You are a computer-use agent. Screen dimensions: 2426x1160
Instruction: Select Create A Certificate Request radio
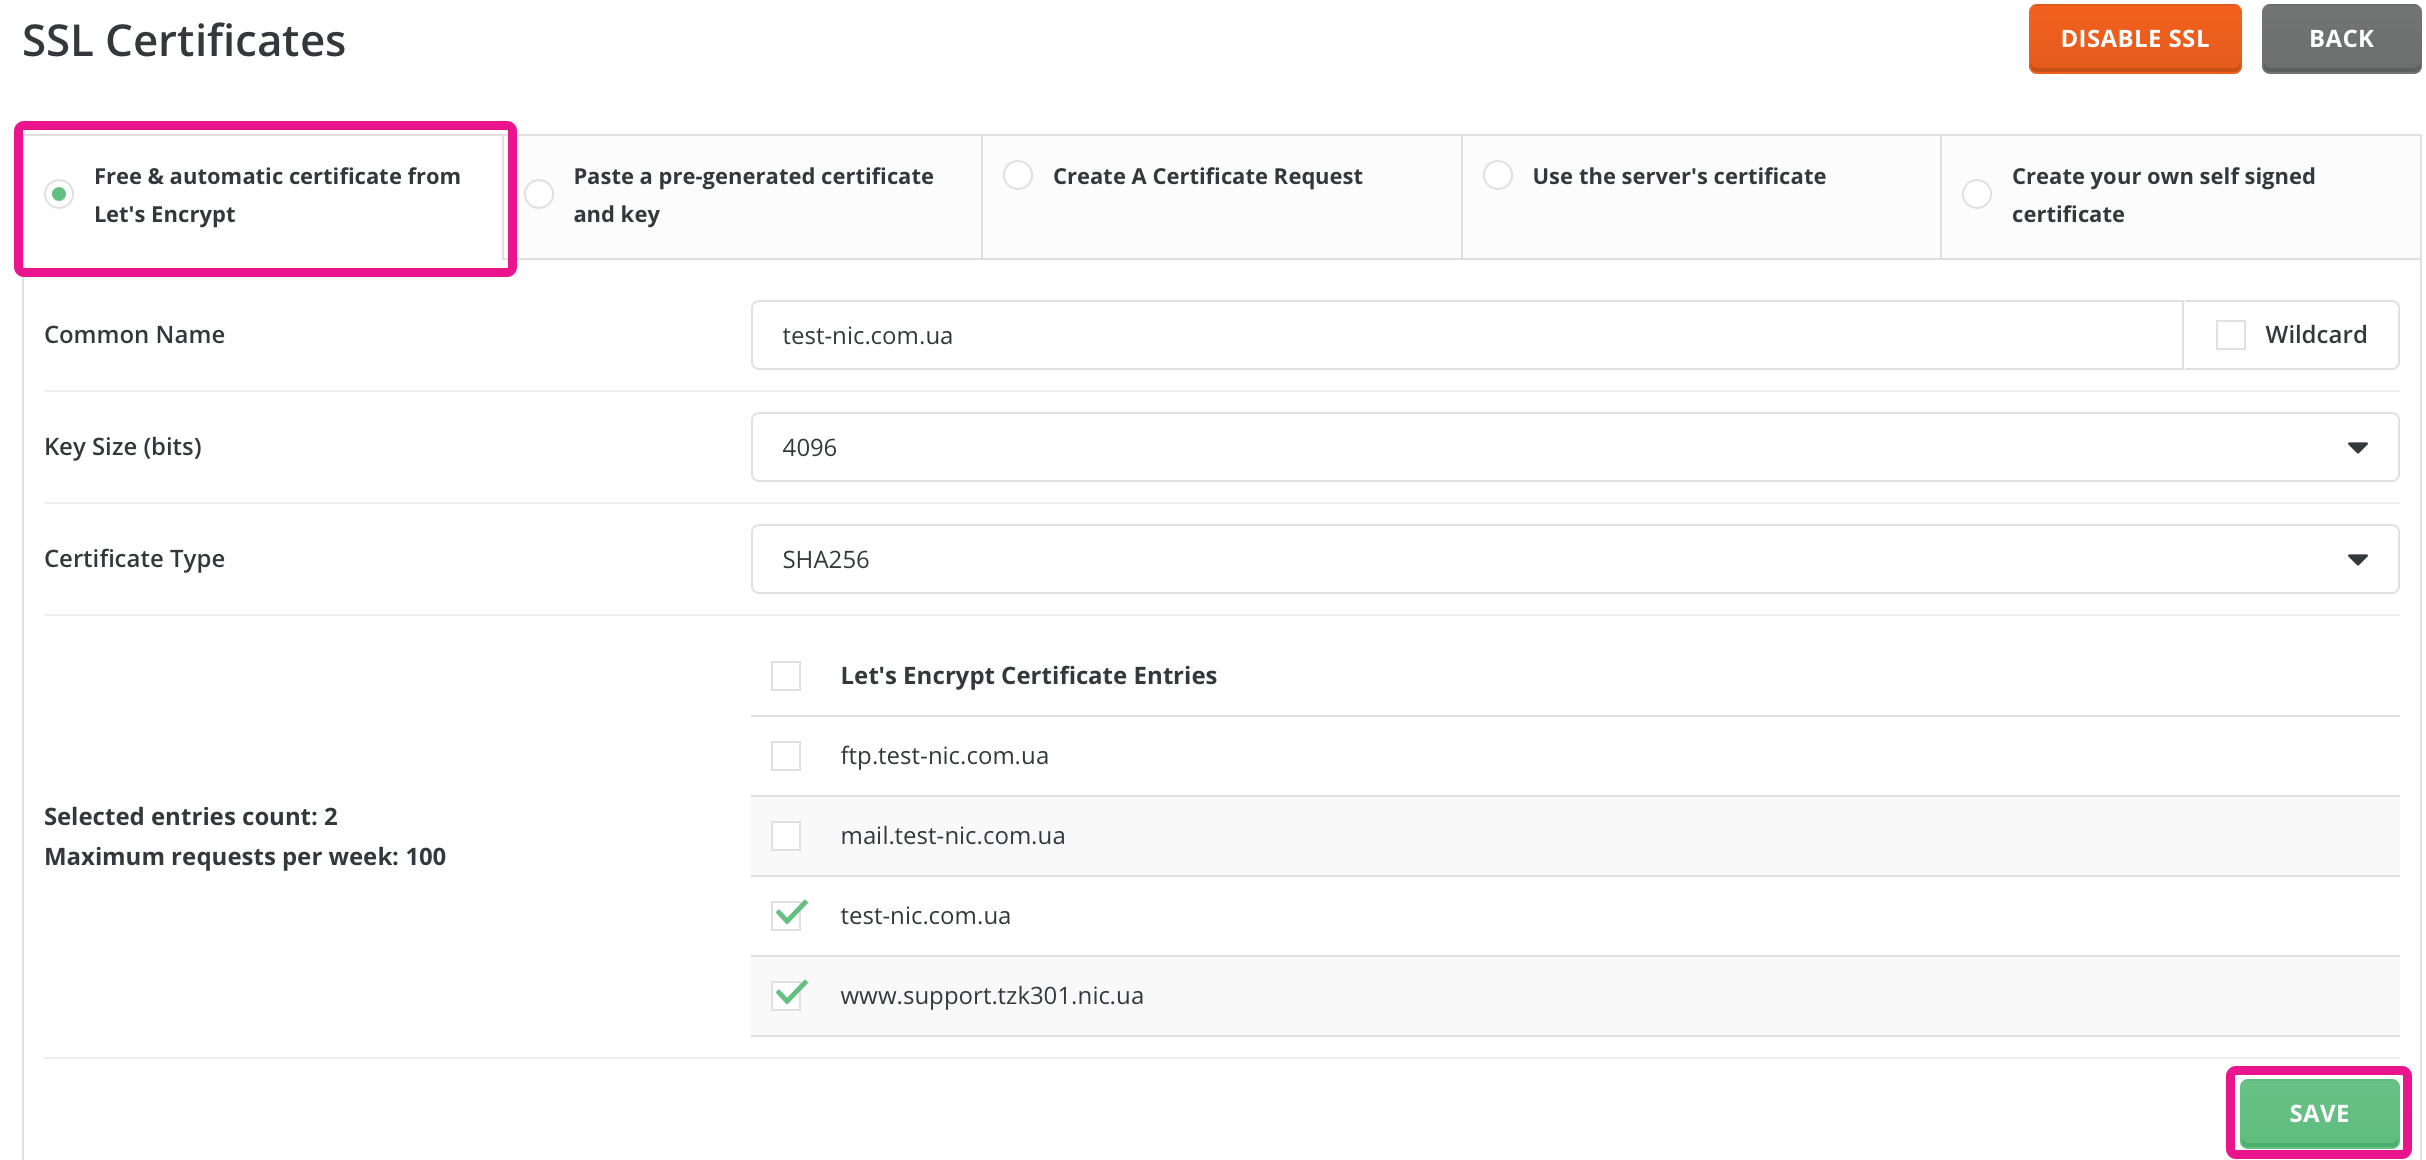point(1018,175)
